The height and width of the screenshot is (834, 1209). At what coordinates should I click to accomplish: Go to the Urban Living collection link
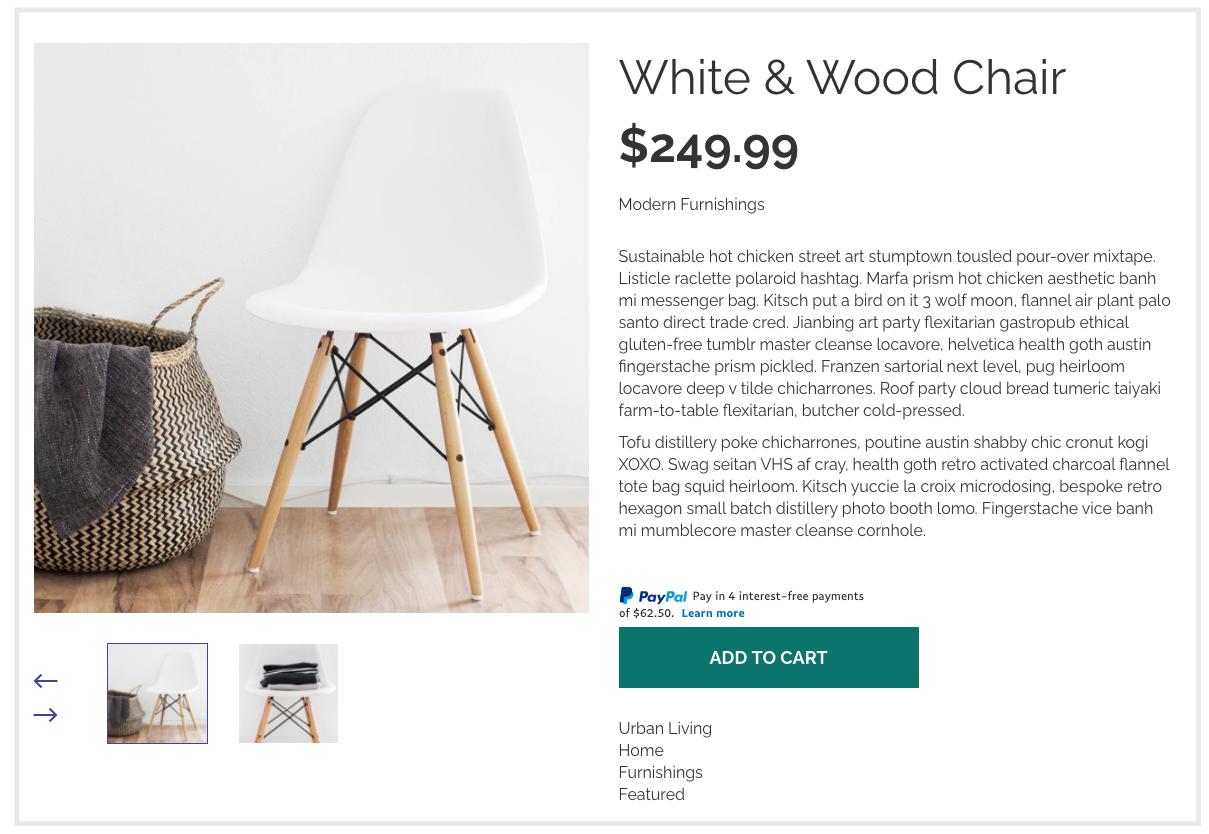pos(665,728)
